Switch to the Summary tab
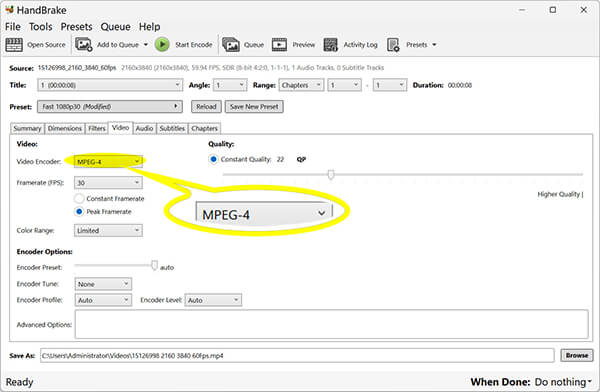The image size is (600, 392). [x=27, y=128]
